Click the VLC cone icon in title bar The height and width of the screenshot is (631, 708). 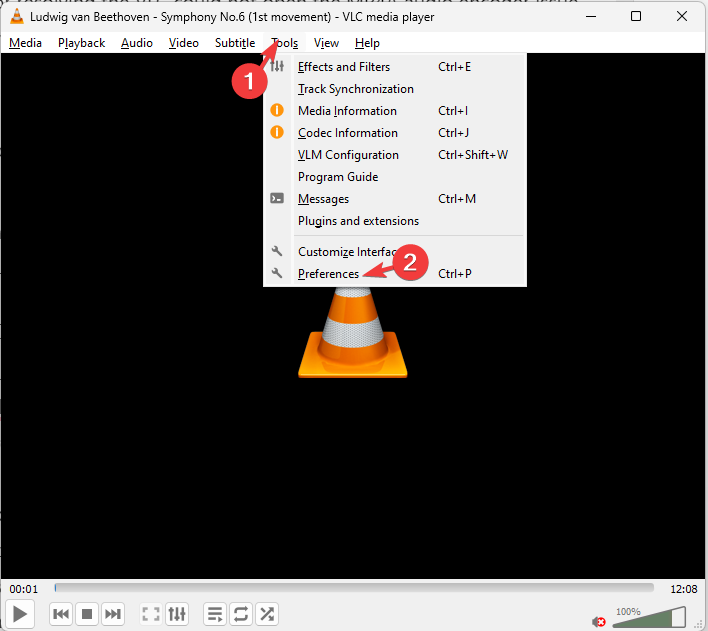coord(17,17)
